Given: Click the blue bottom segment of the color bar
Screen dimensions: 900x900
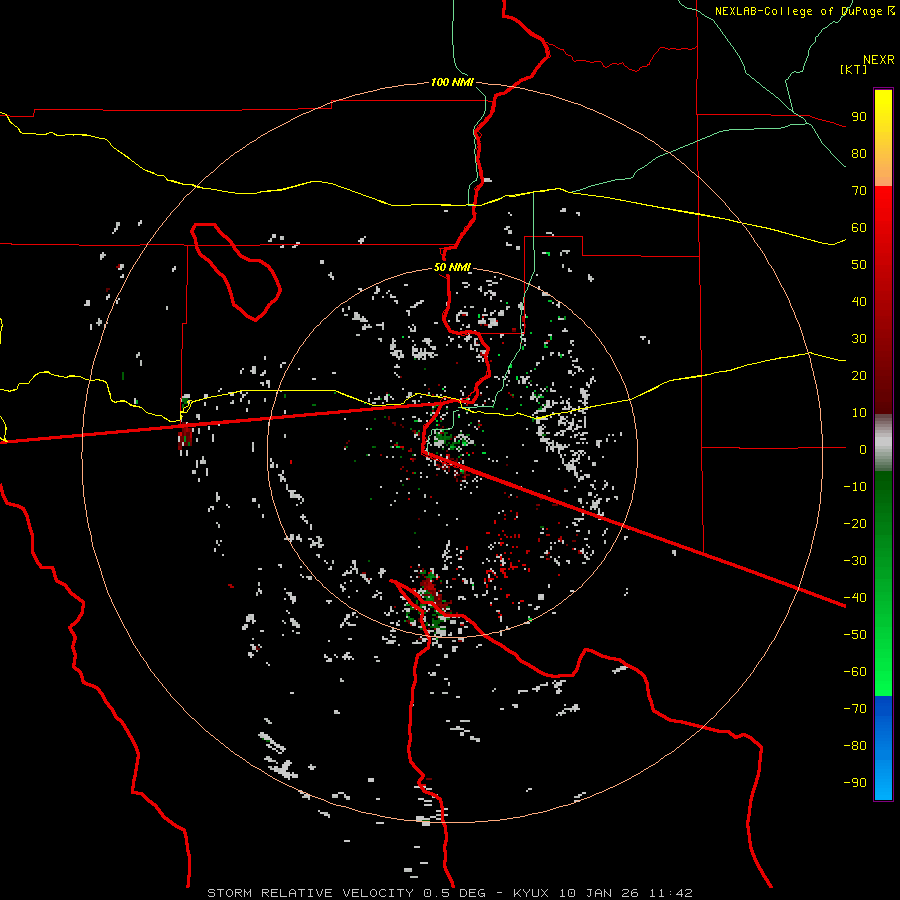Looking at the screenshot, I should [x=883, y=748].
